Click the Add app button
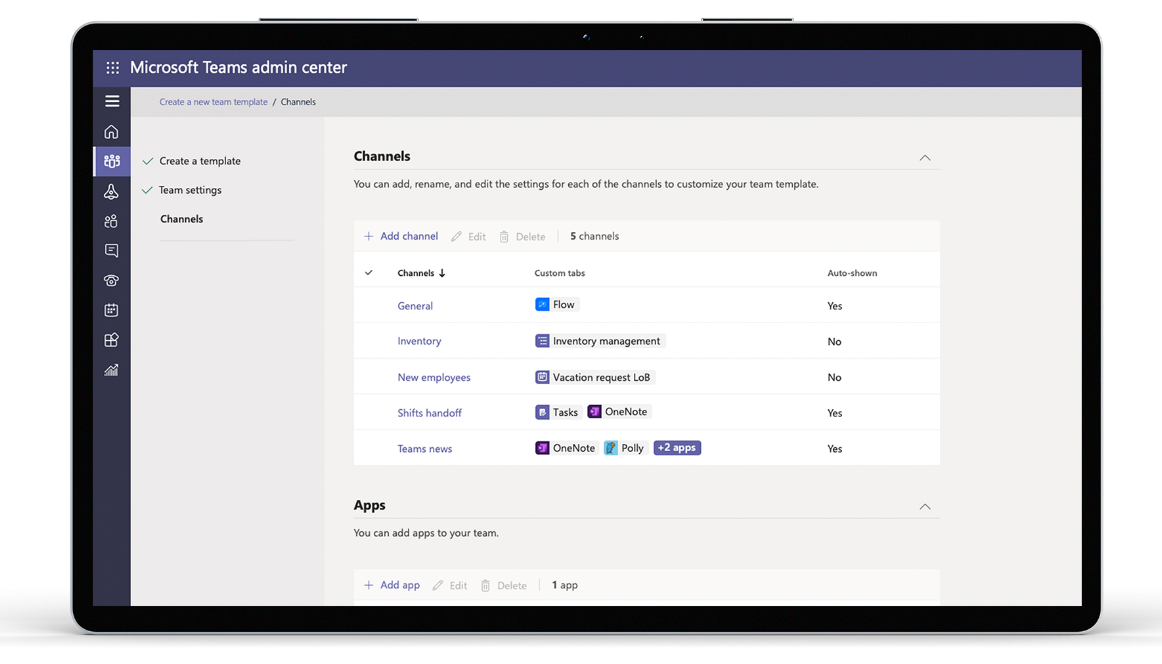This screenshot has height=664, width=1162. tap(392, 585)
